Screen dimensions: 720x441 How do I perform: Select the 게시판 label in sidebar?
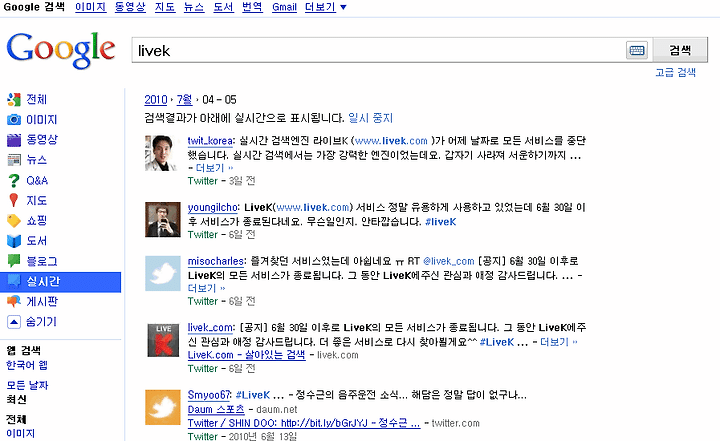pos(42,301)
